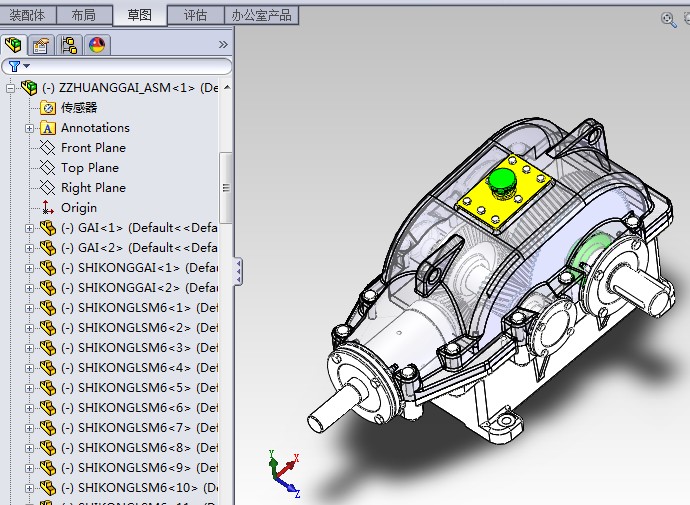Select (-) GAI<2> tree row text
The width and height of the screenshot is (690, 505).
[139, 248]
